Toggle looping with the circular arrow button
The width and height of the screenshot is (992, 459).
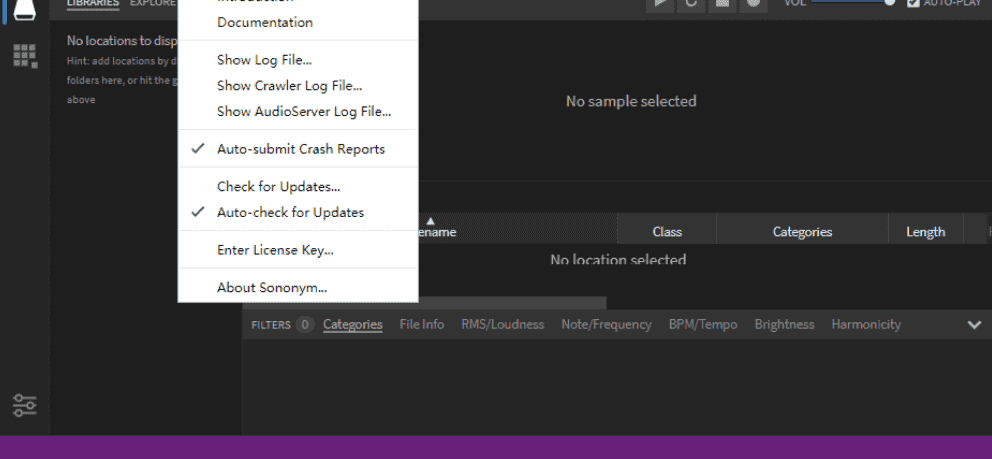click(x=691, y=4)
